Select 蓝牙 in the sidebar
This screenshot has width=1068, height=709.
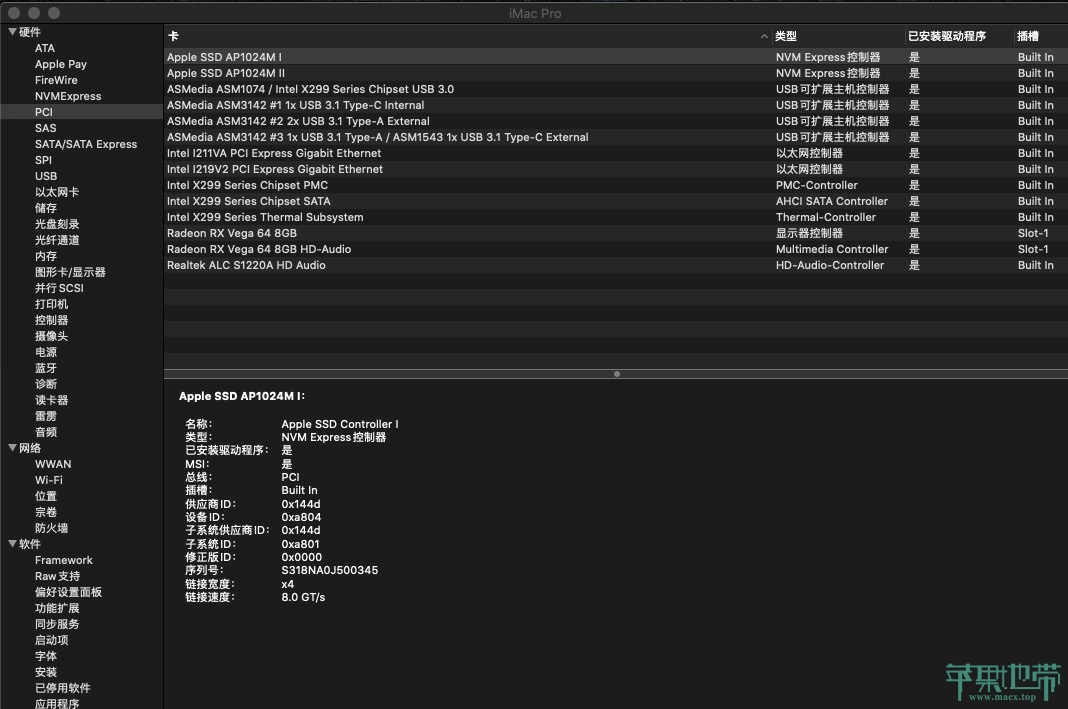(46, 368)
